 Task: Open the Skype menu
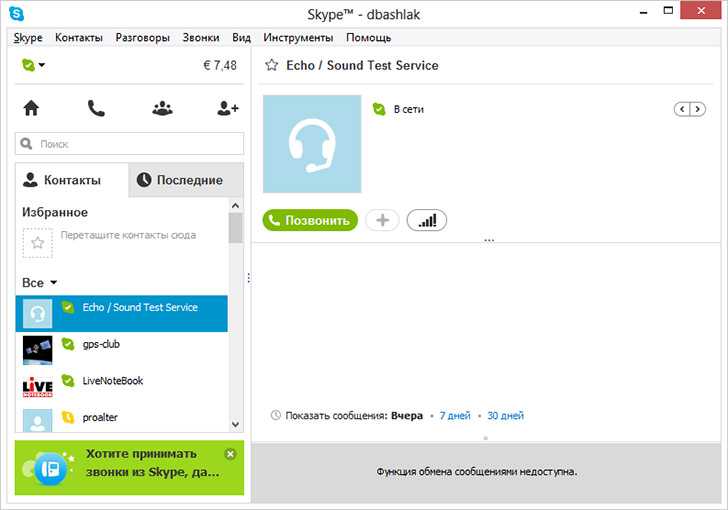28,38
